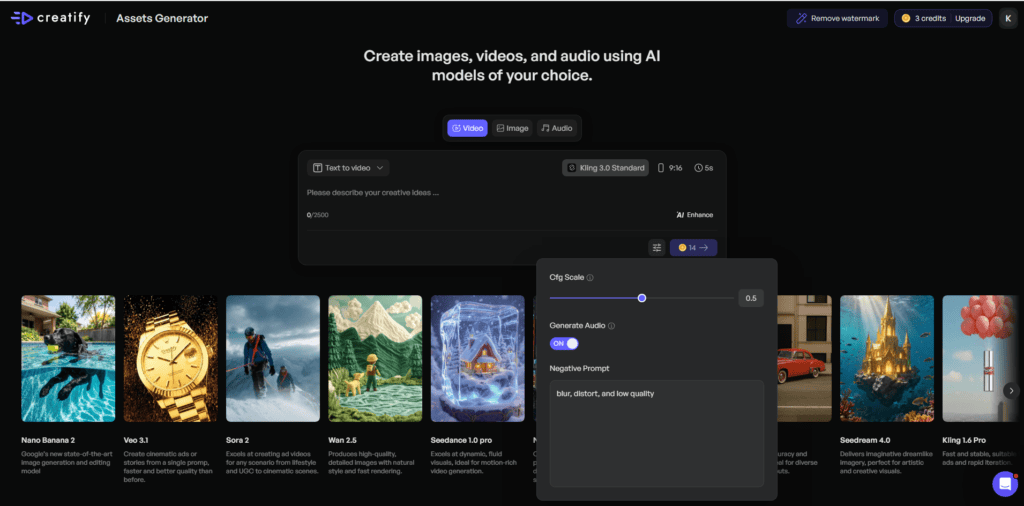This screenshot has width=1024, height=506.
Task: Open the chat support bubble
Action: 1004,484
